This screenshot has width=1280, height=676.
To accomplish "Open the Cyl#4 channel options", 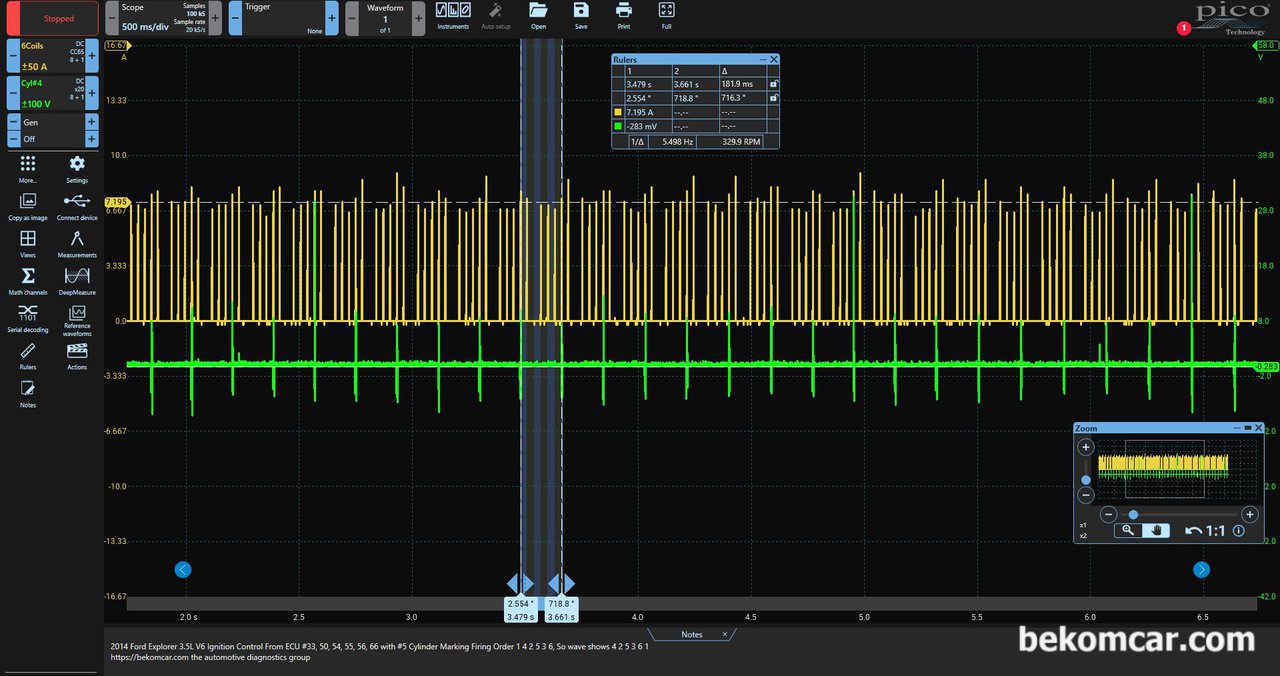I will [52, 93].
